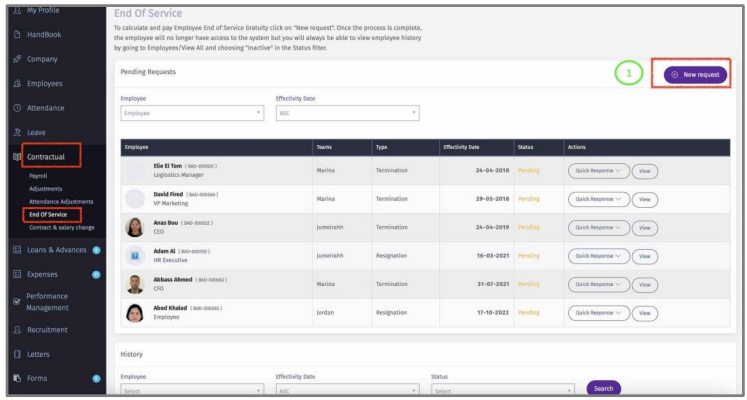This screenshot has width=747, height=400.
Task: Click the Recruitment sidebar icon
Action: [17, 330]
